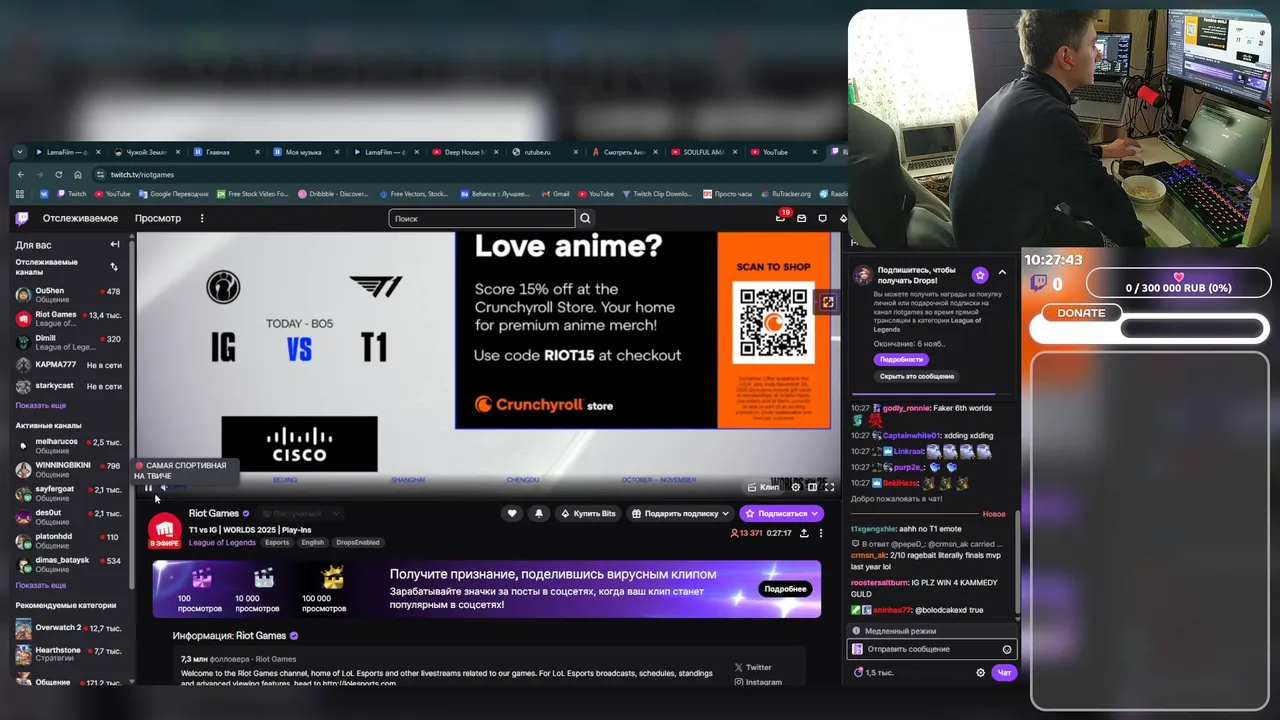Collapse the Drops message chevron
Image resolution: width=1280 pixels, height=720 pixels.
coord(1002,273)
